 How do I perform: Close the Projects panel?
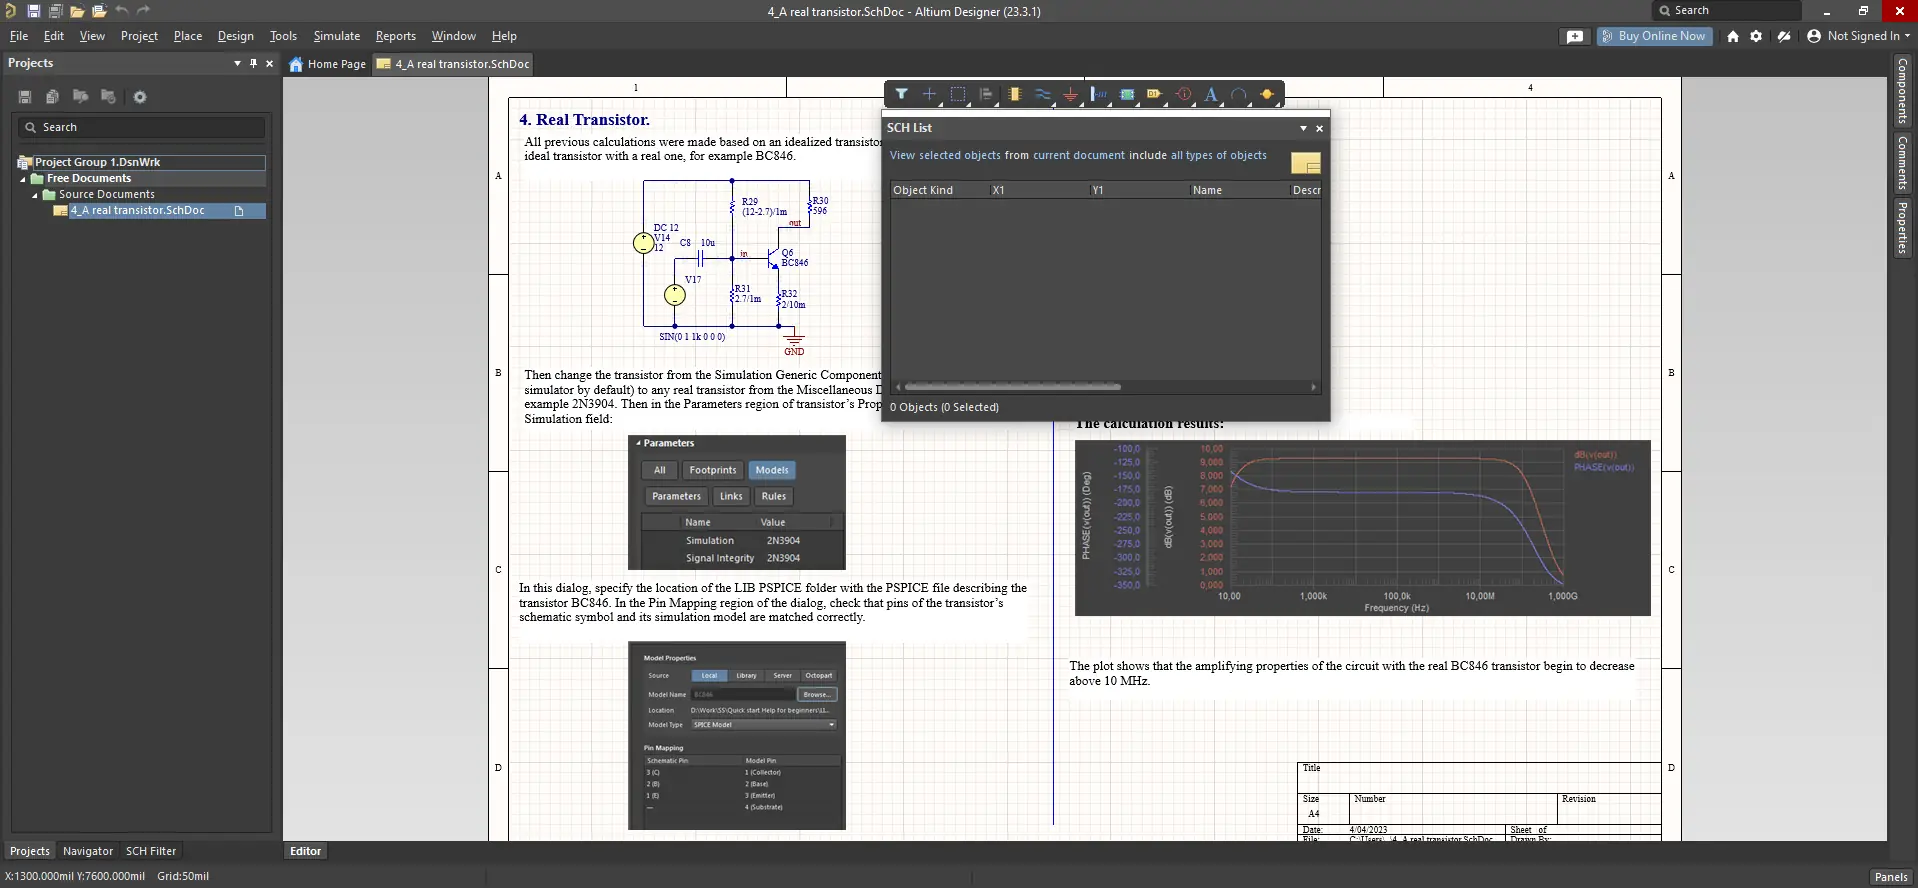coord(269,63)
